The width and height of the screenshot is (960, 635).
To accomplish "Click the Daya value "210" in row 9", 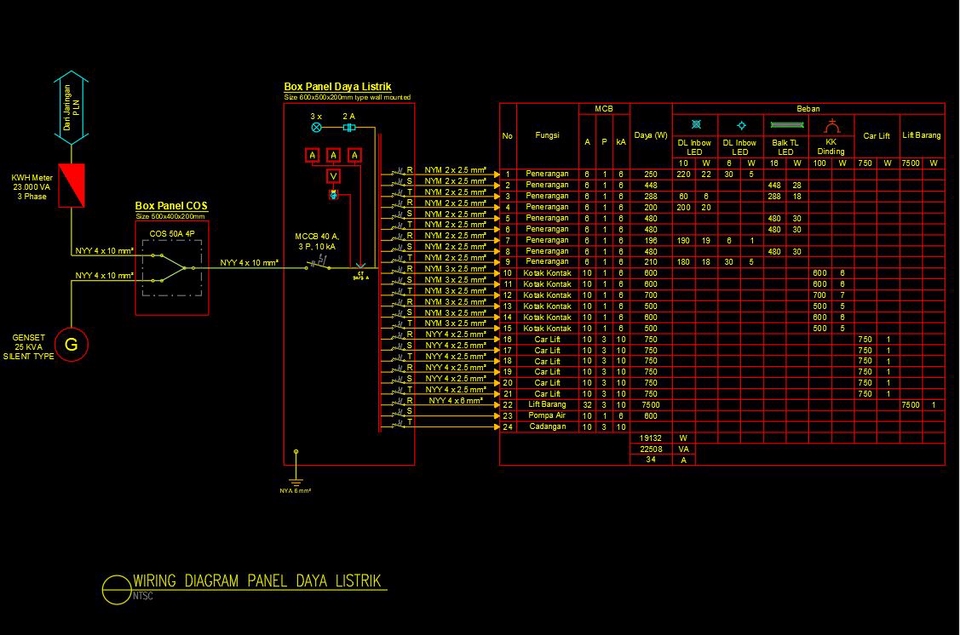I will point(651,262).
